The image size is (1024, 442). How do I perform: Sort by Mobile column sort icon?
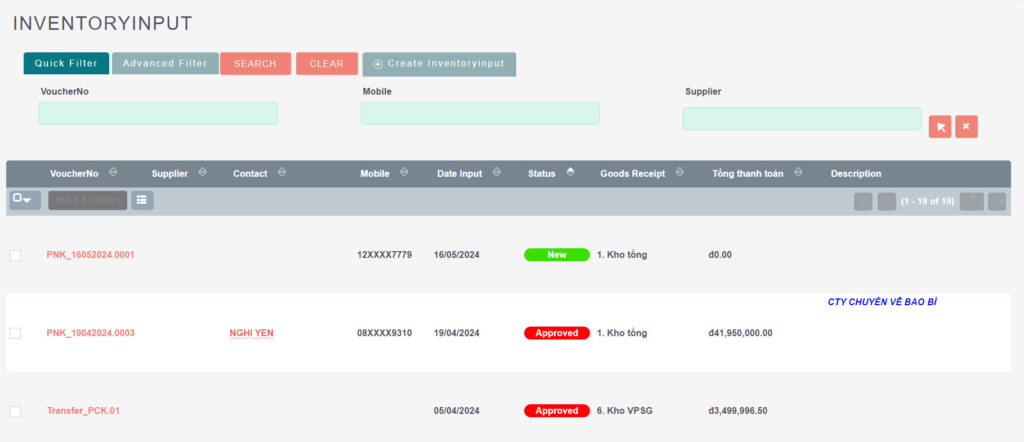point(404,172)
